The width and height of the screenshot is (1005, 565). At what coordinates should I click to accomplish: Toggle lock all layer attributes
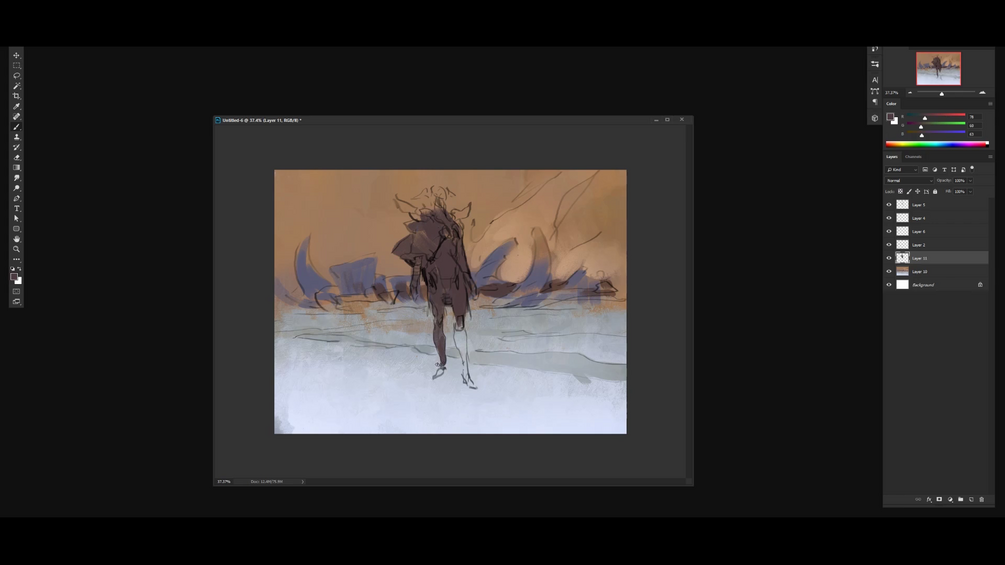(935, 192)
